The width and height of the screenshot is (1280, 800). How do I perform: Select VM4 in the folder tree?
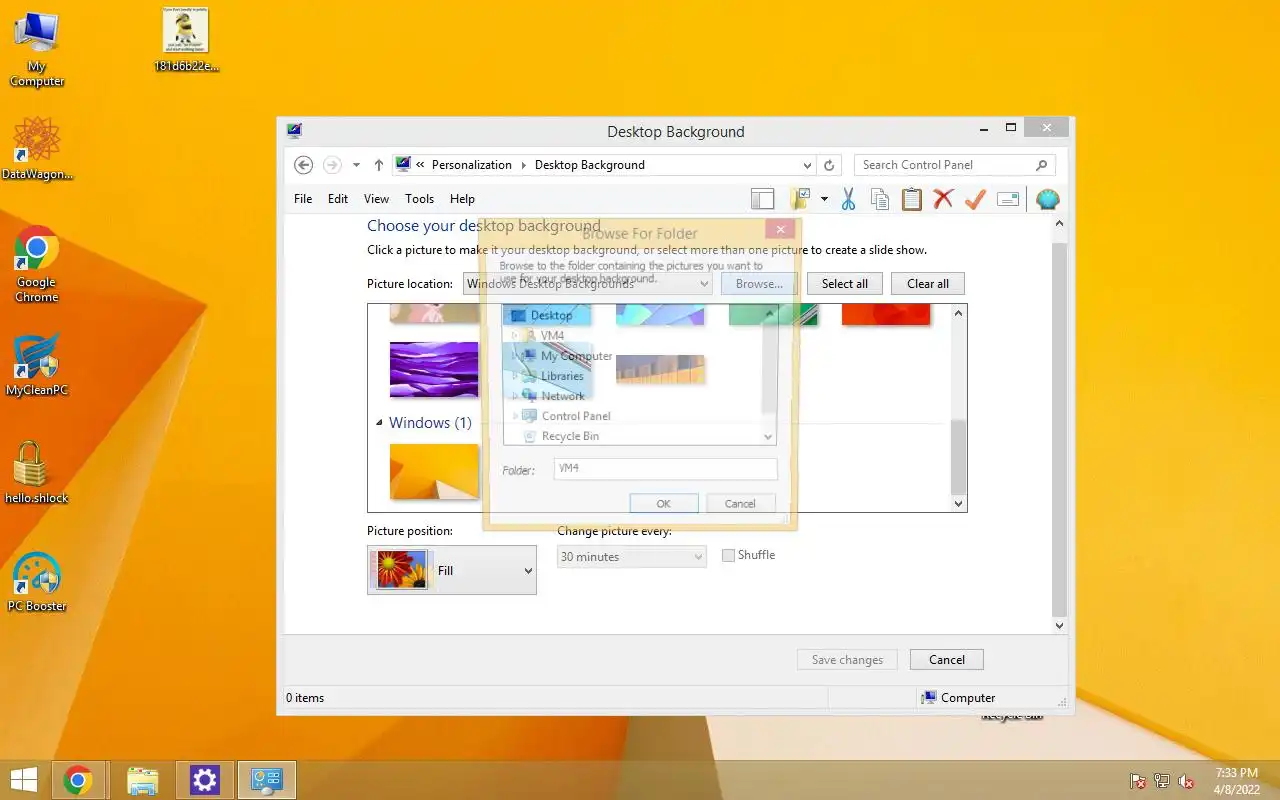(x=553, y=336)
